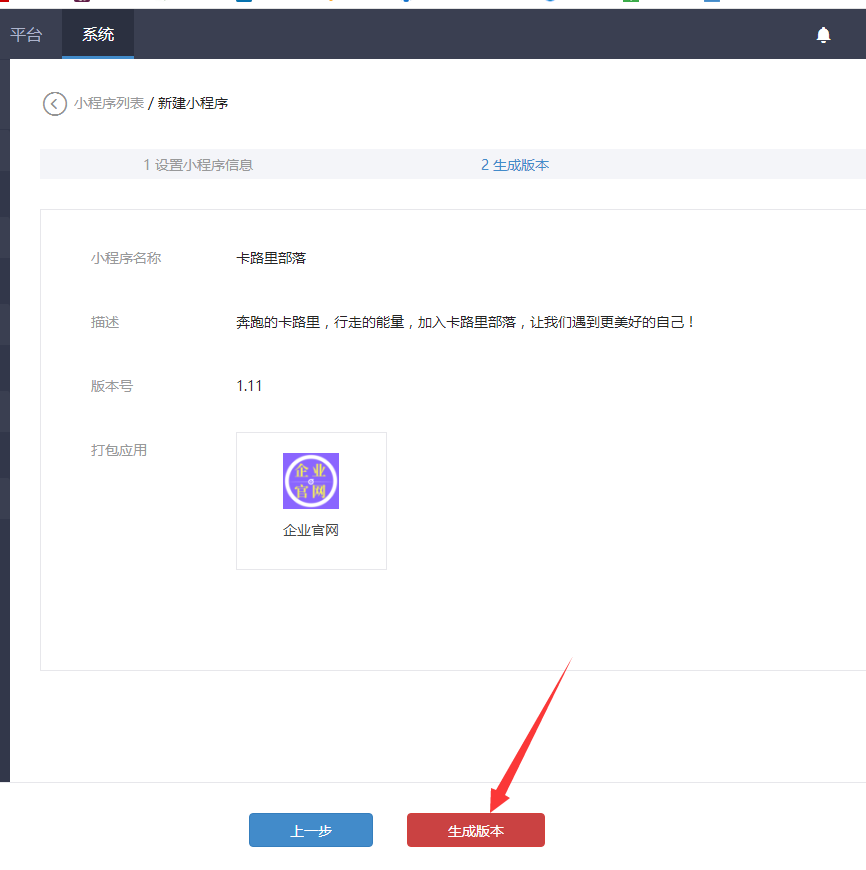Click the 小程序名称 field label
866x870 pixels.
tap(126, 258)
